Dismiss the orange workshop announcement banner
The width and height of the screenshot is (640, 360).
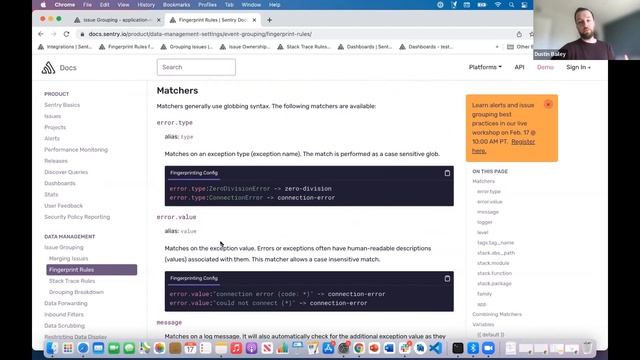click(548, 104)
